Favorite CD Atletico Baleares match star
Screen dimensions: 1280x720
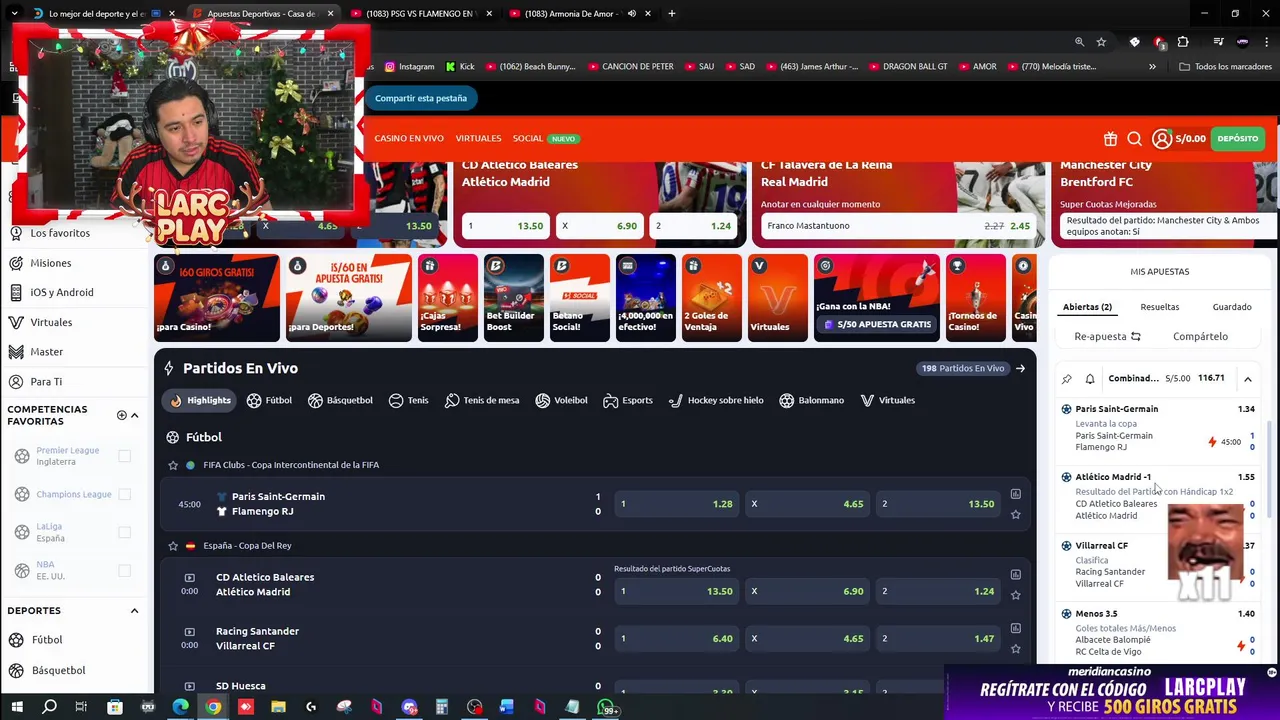(x=1015, y=595)
